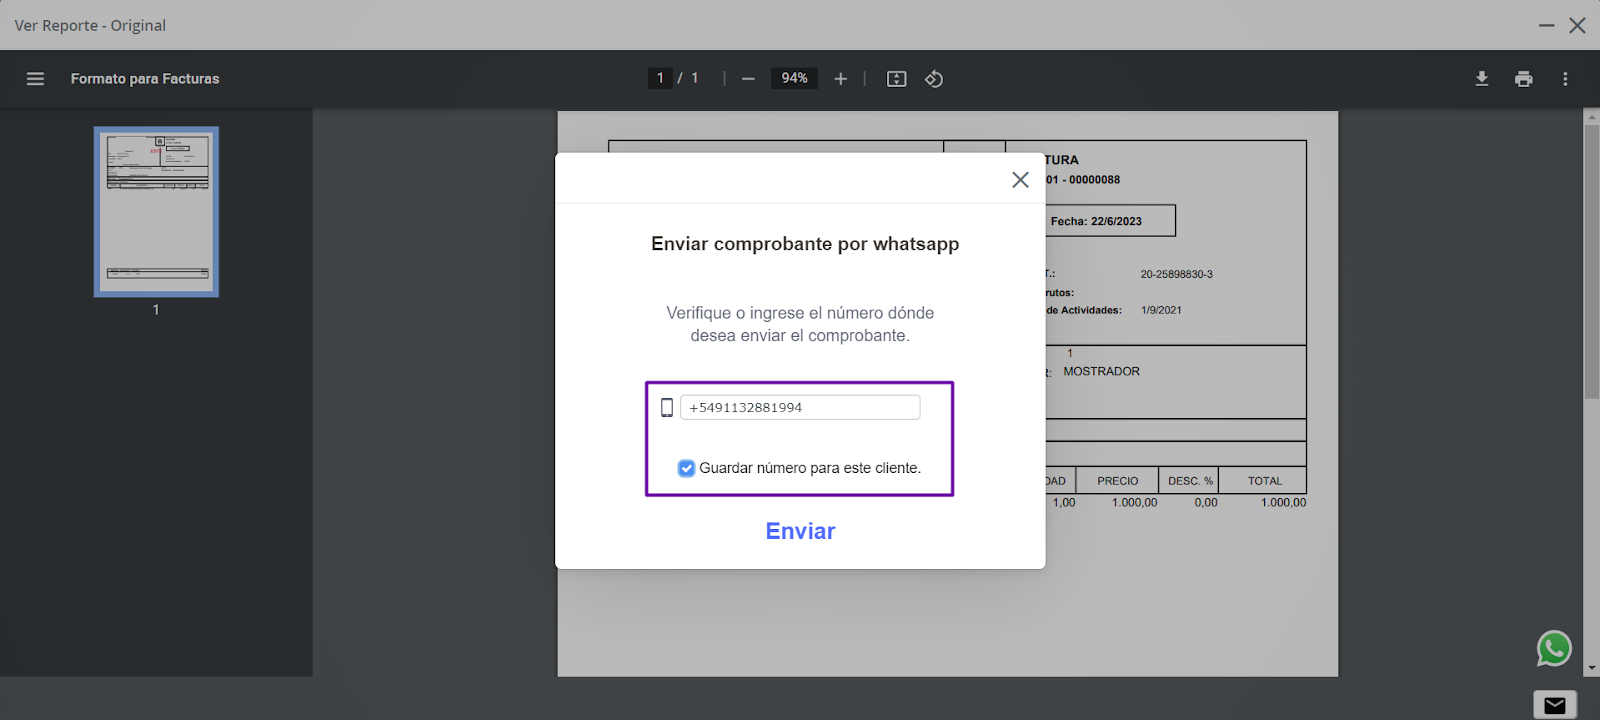Image resolution: width=1600 pixels, height=720 pixels.
Task: Click the Formato para Facturas title
Action: 145,79
